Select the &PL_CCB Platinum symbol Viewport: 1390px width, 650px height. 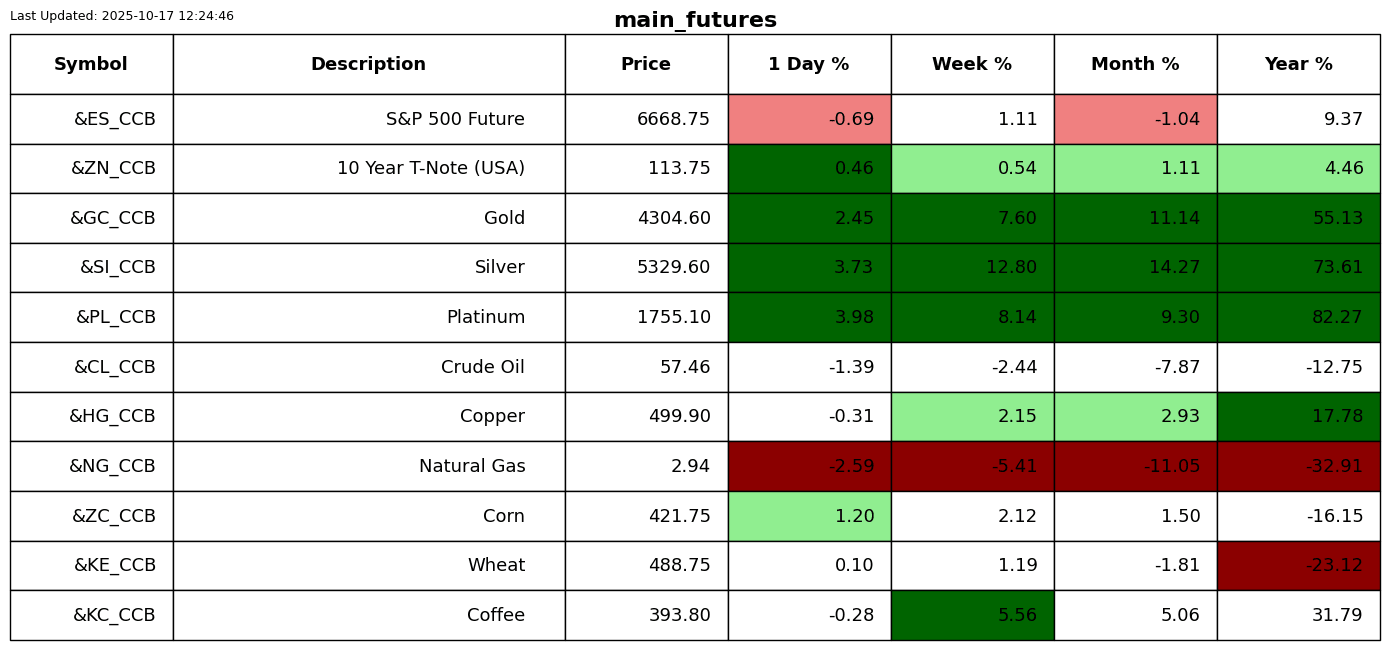(x=116, y=317)
